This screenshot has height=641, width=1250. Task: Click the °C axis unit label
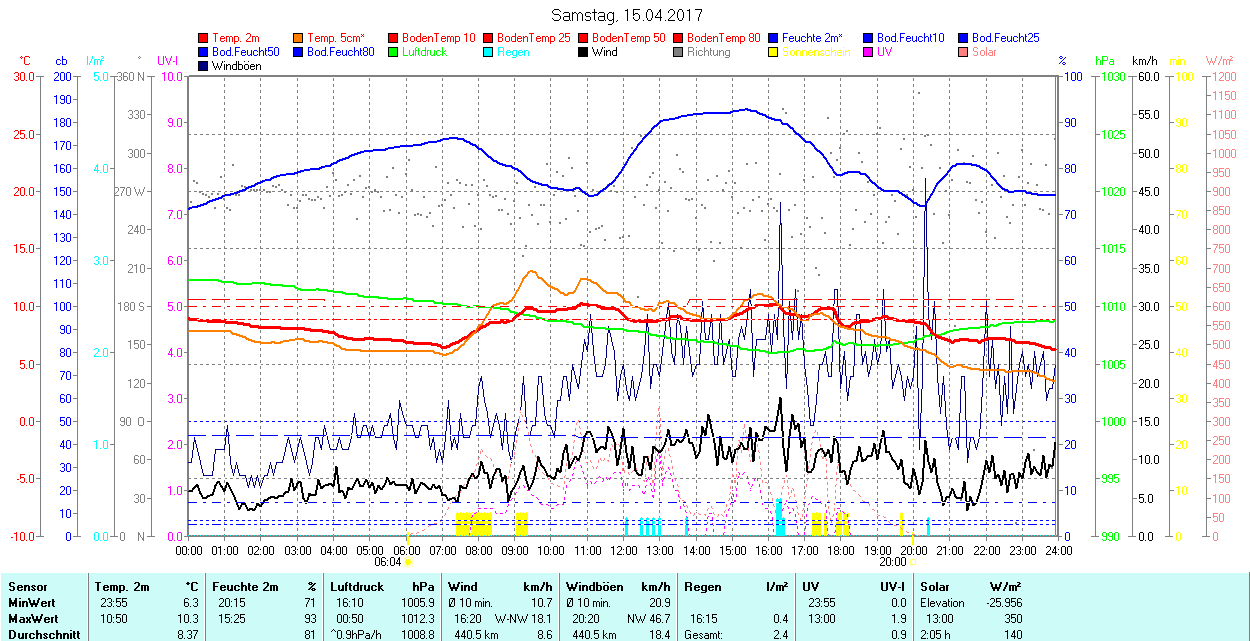click(25, 61)
